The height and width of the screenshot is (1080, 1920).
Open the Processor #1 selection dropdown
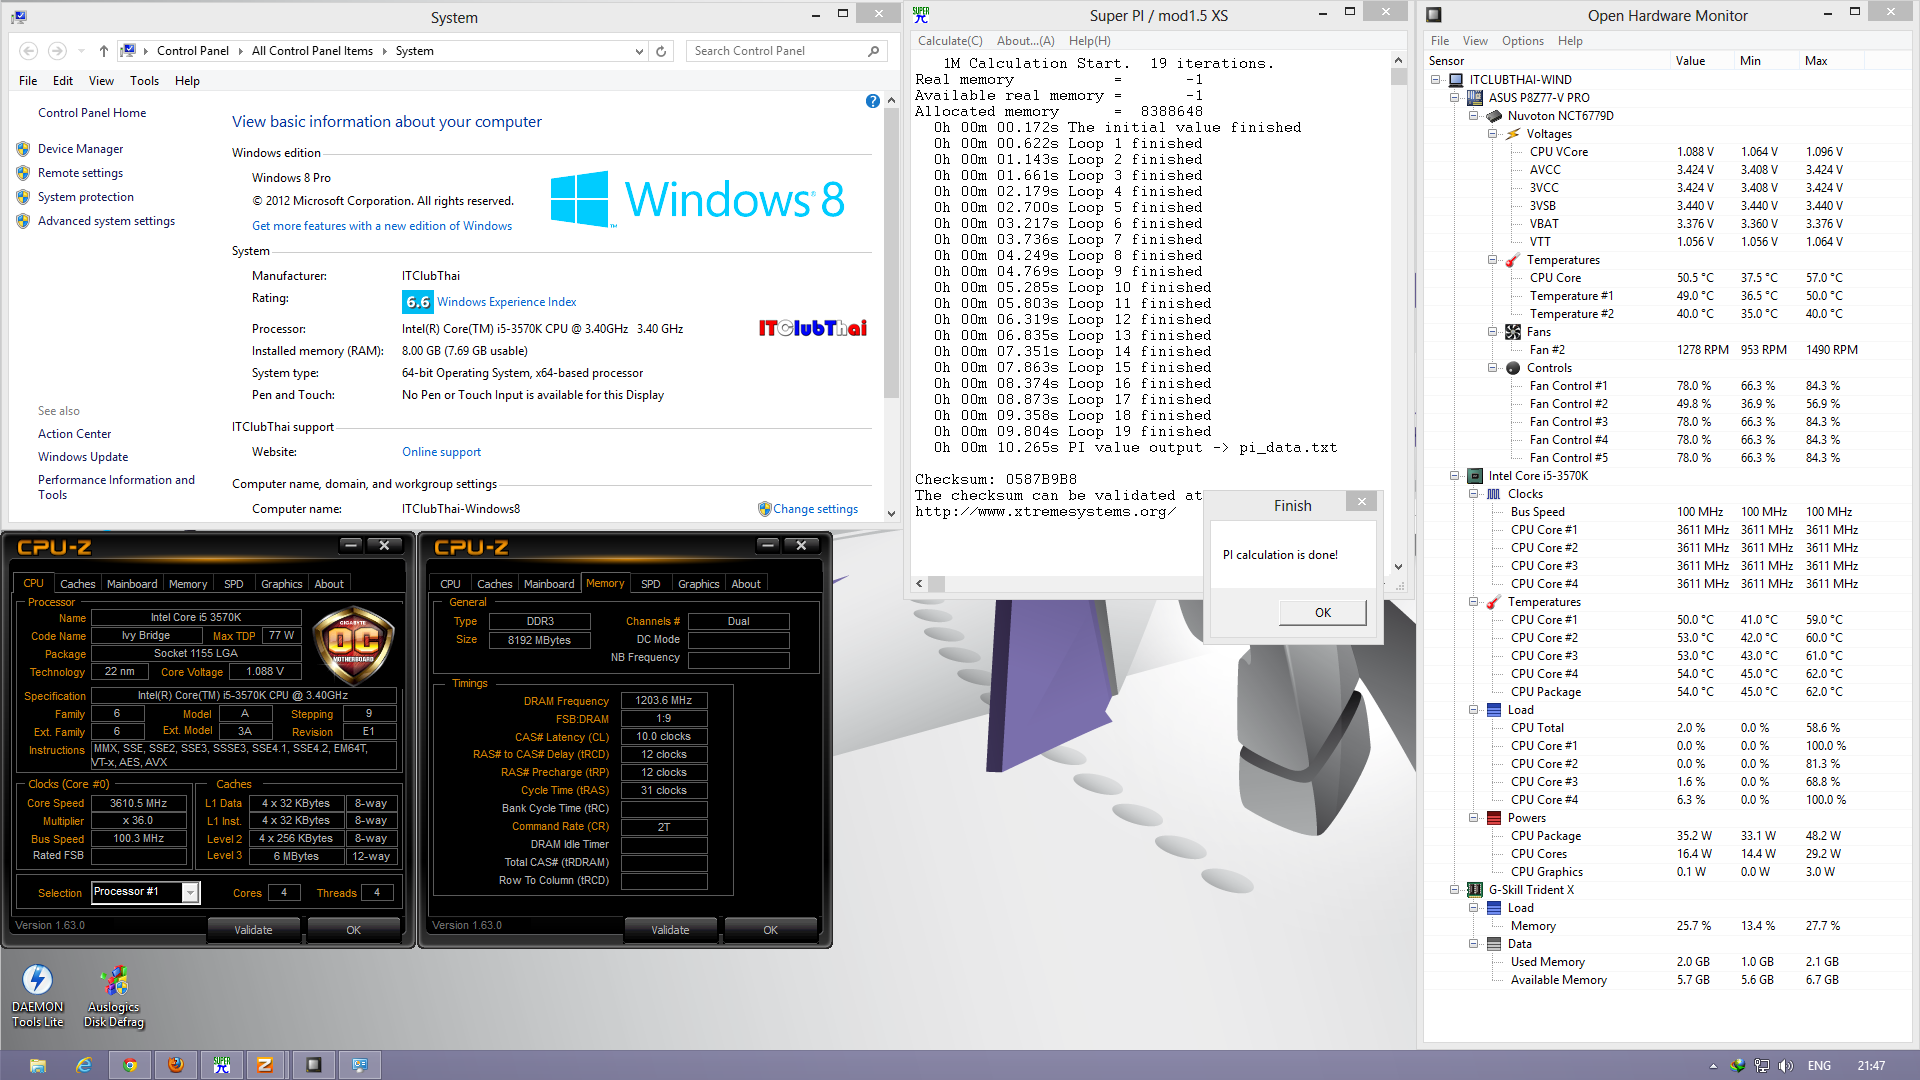point(190,893)
